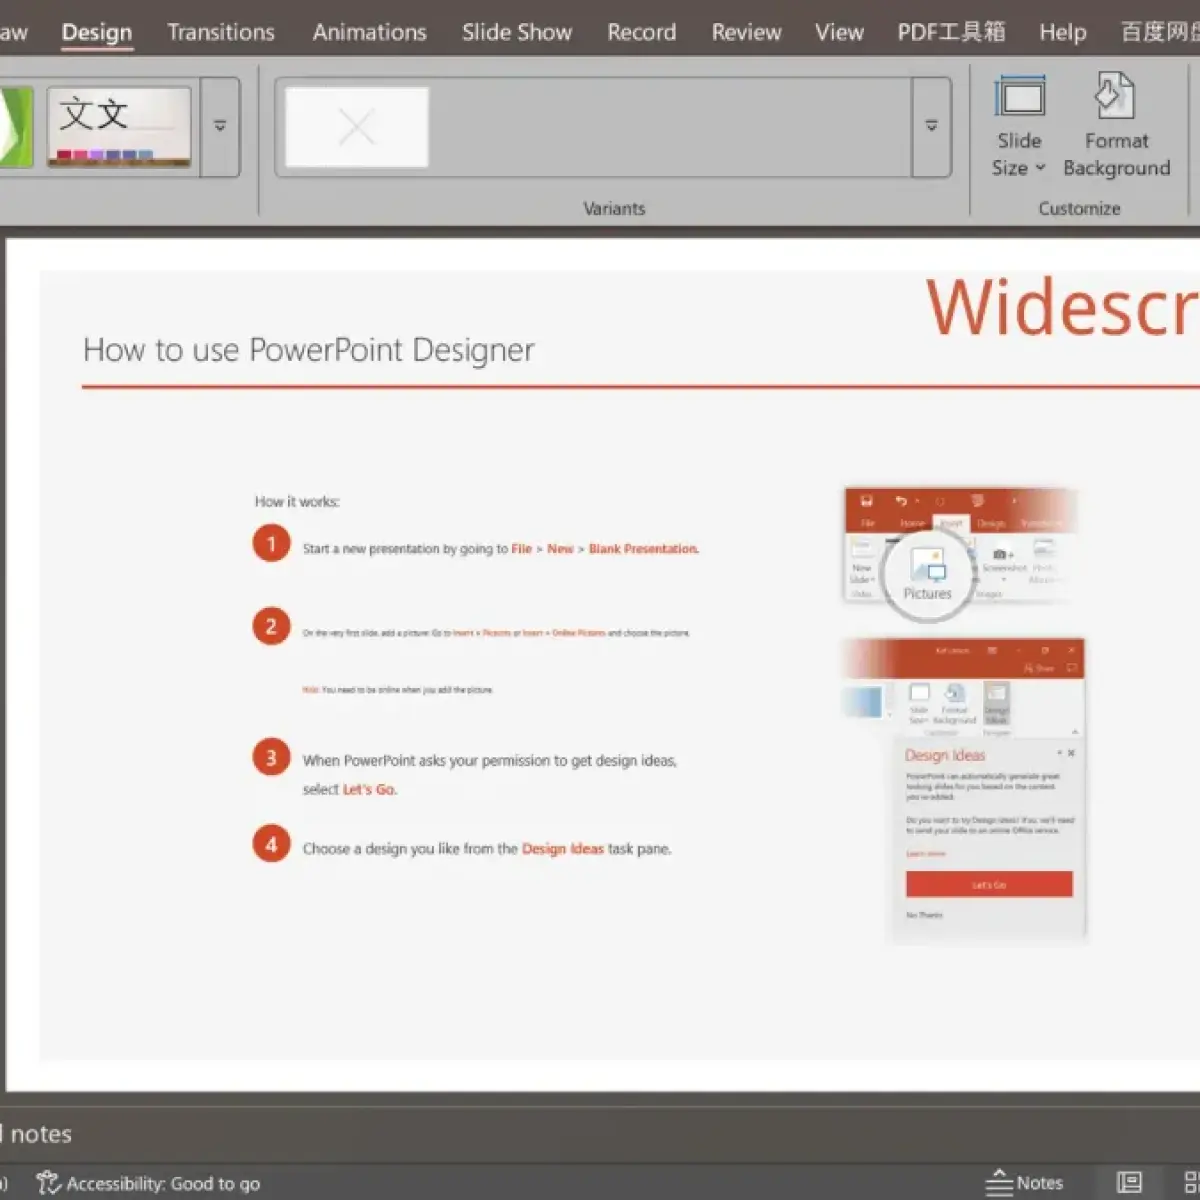Select the Pictures ribbon illustration image
Viewport: 1200px width, 1200px height.
(960, 556)
